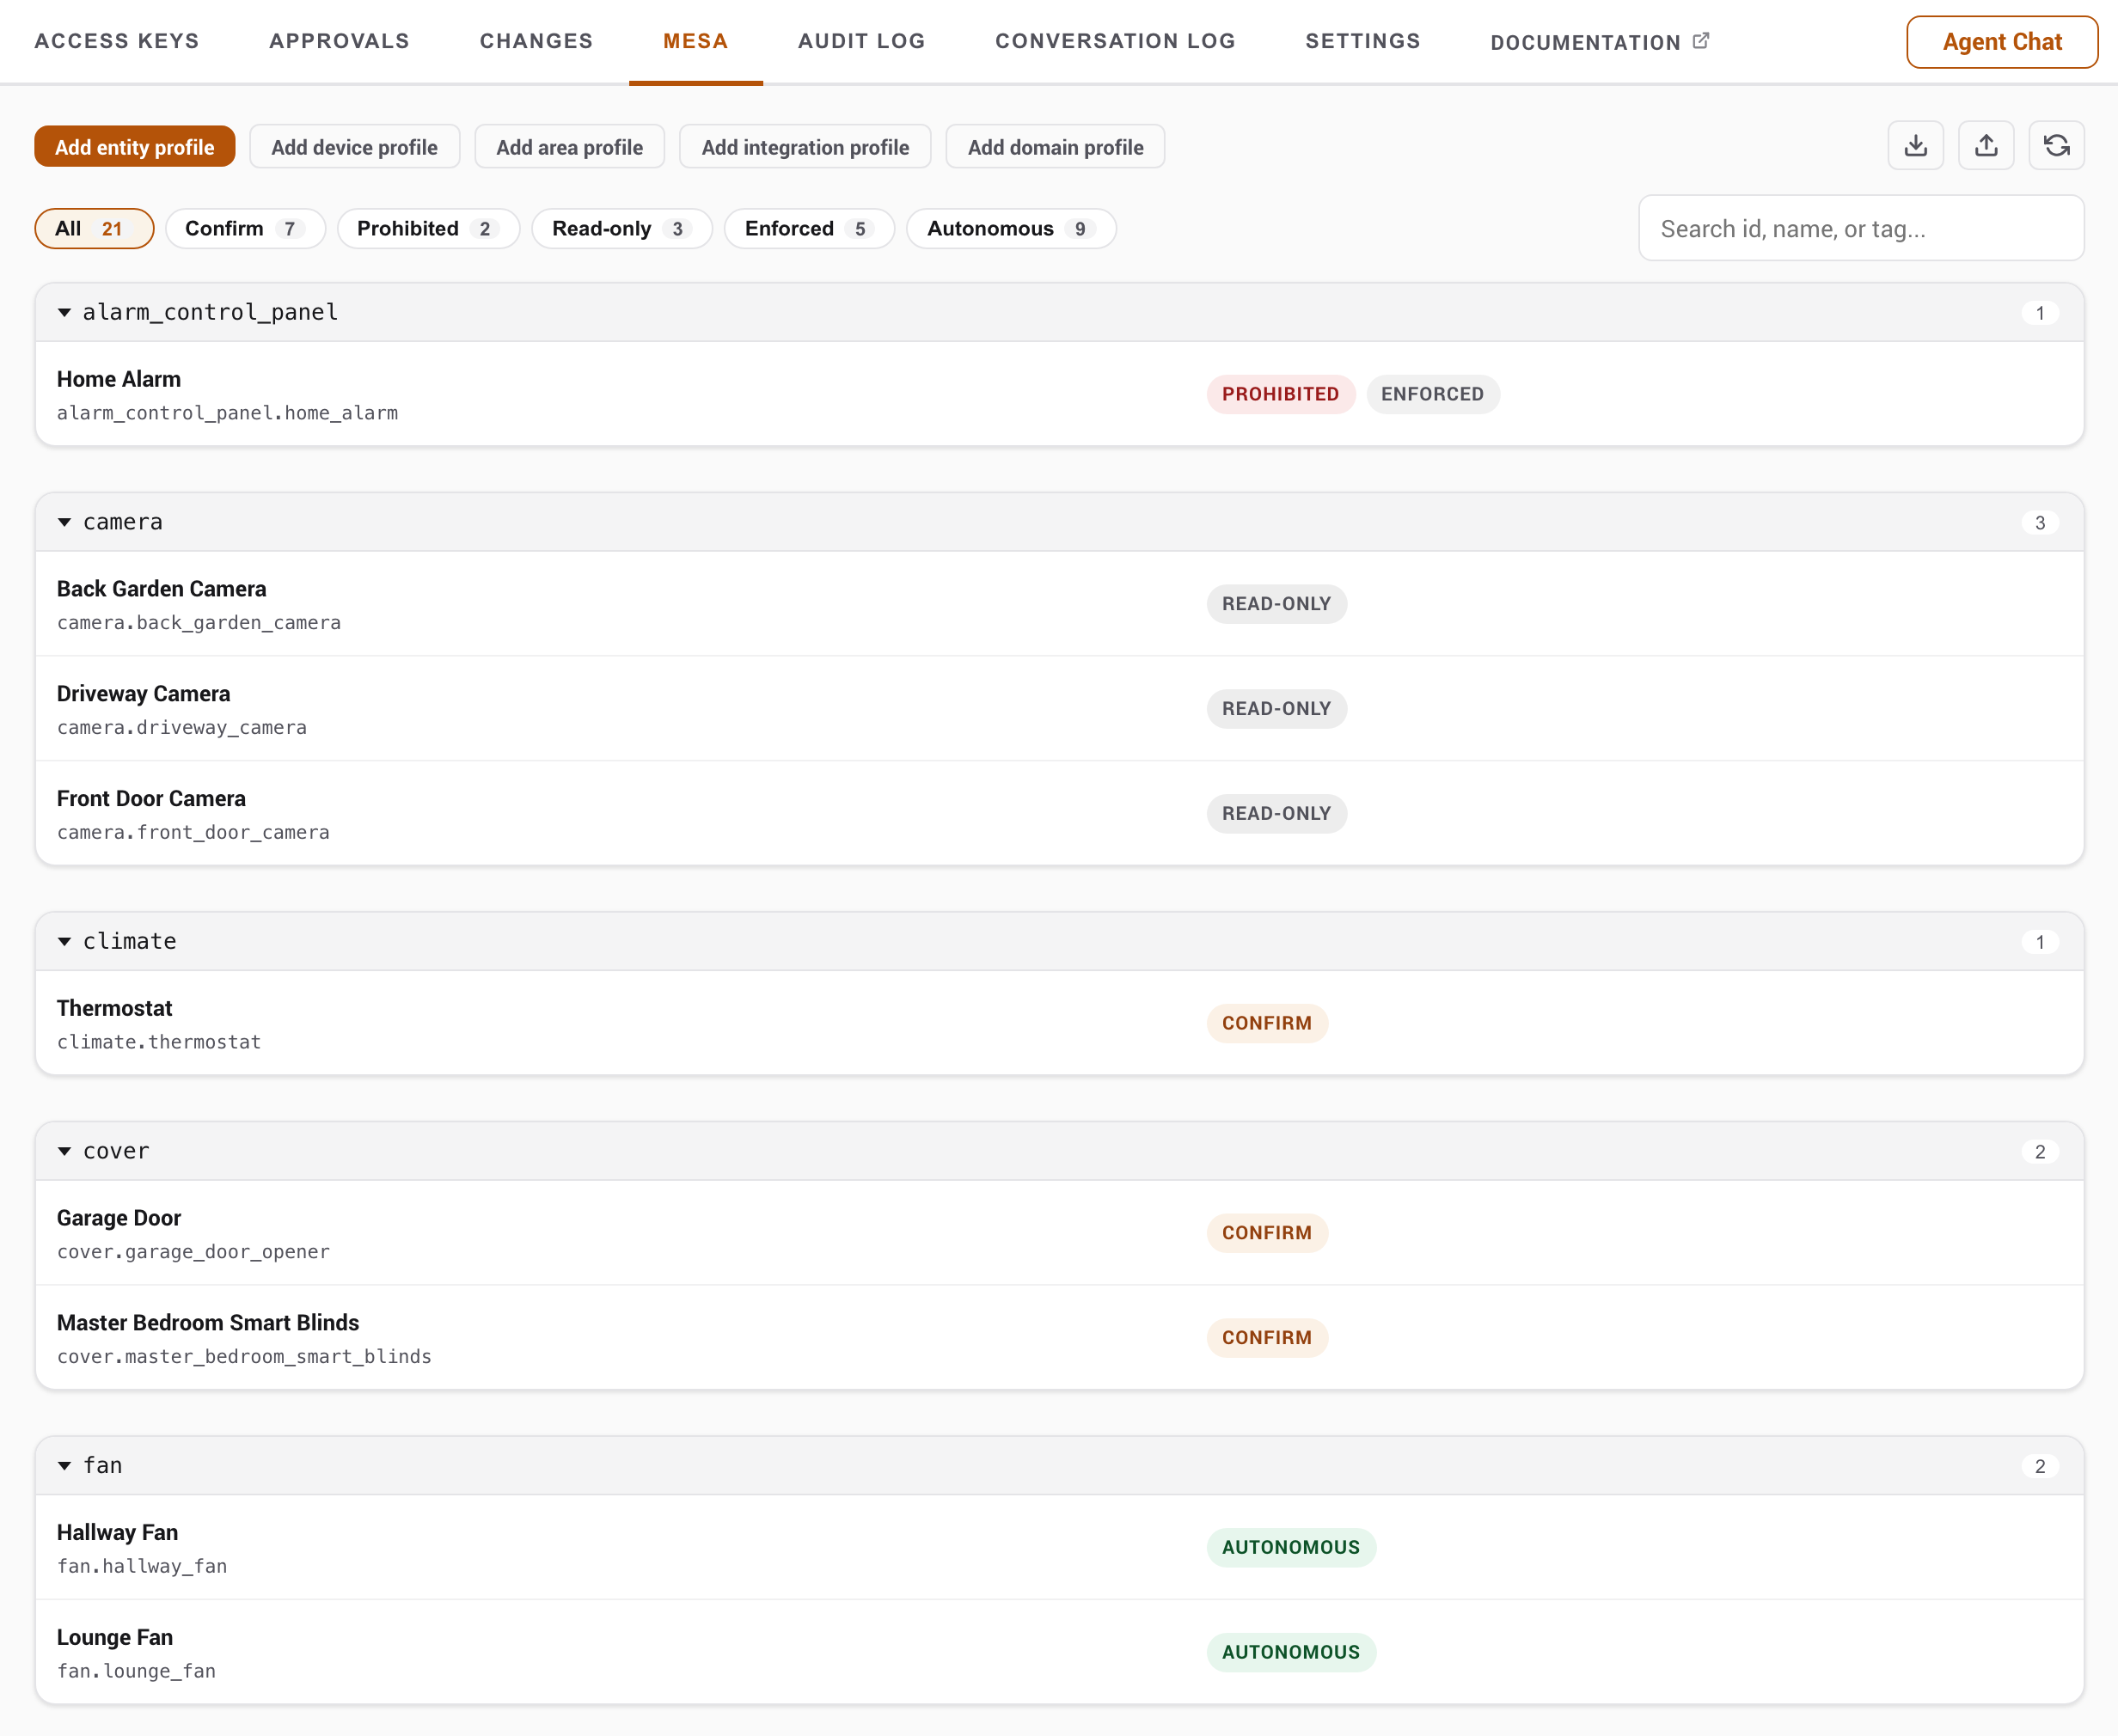Filter by Enforced profiles
2118x1736 pixels.
point(809,228)
